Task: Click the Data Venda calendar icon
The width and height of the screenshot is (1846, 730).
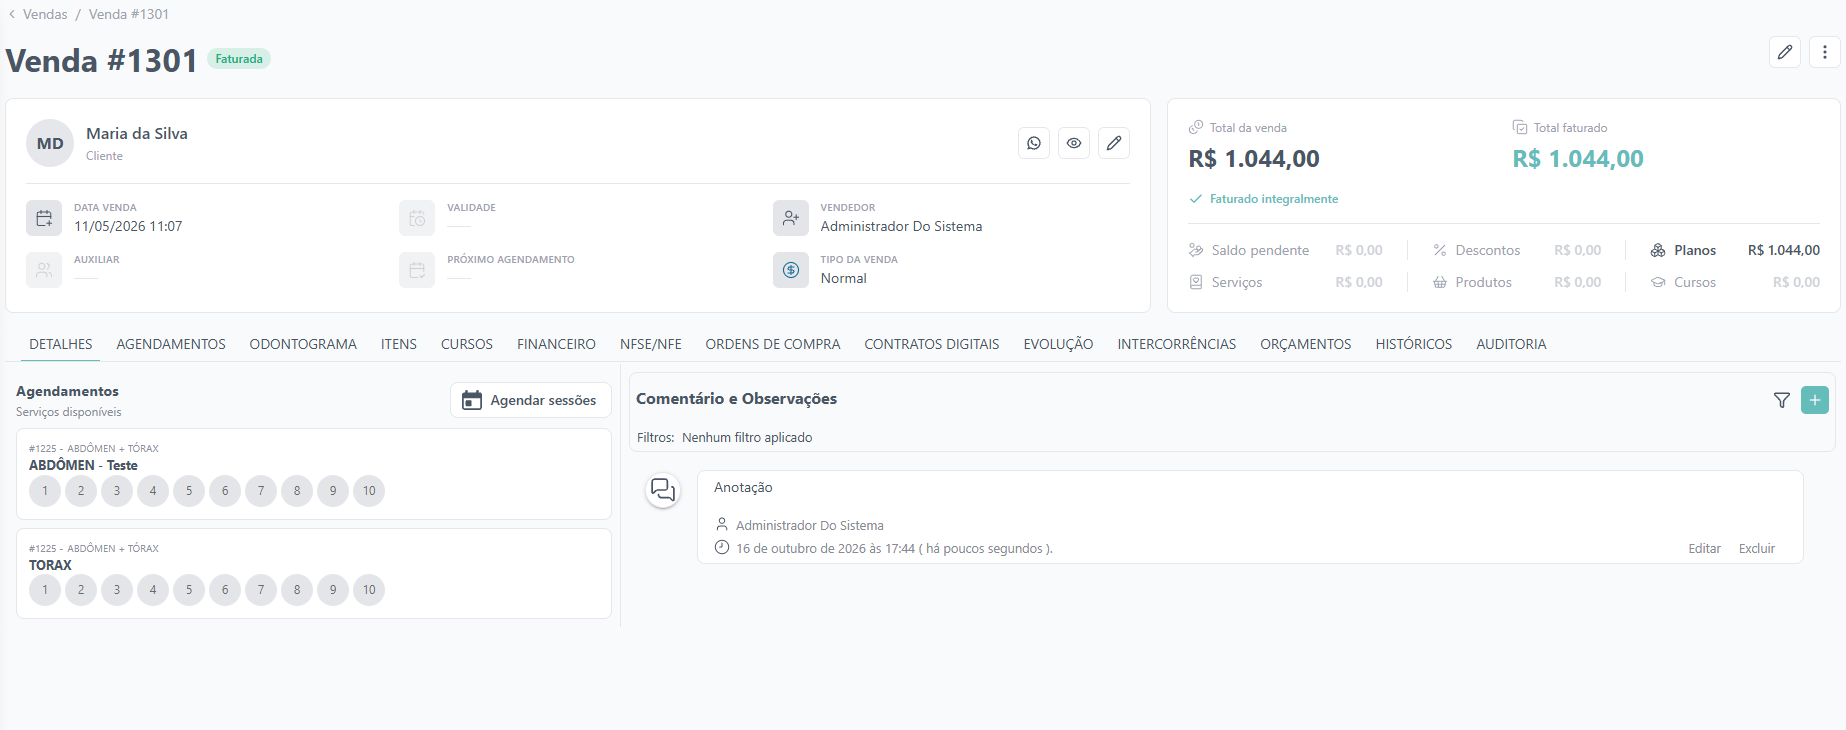Action: point(44,218)
